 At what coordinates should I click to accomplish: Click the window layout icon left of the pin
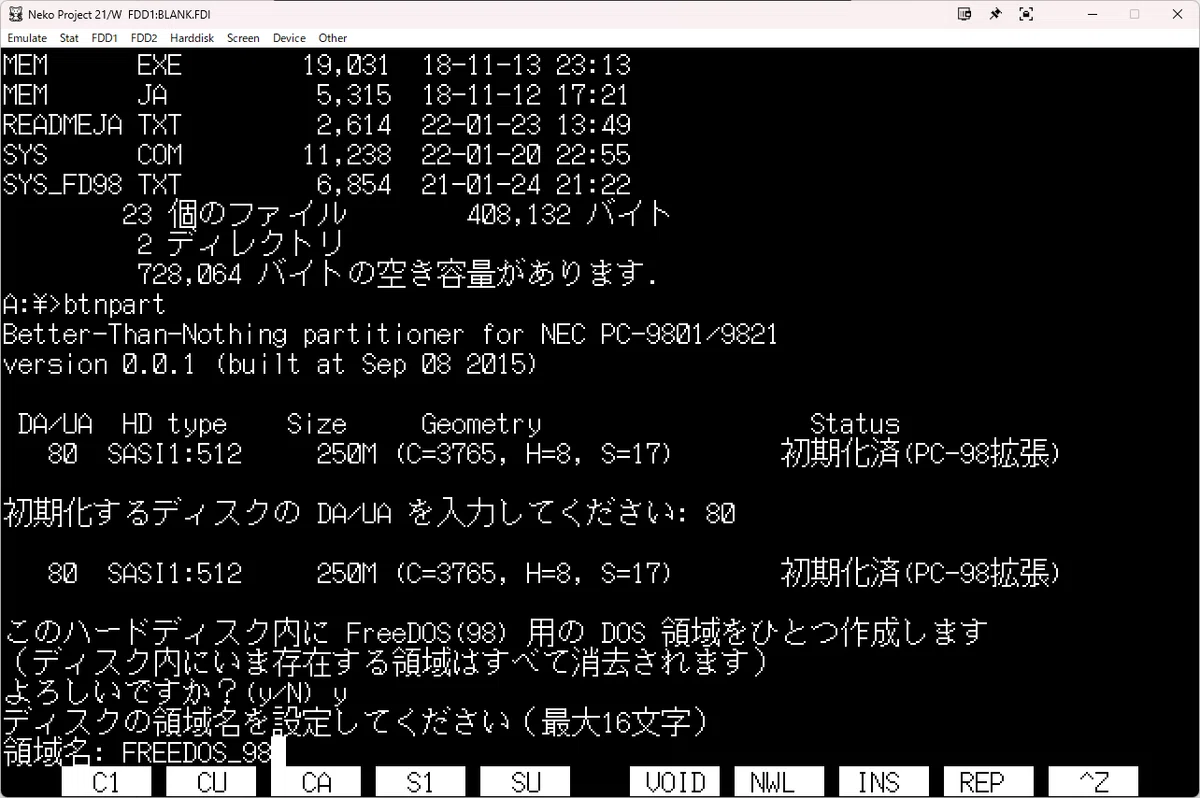965,14
